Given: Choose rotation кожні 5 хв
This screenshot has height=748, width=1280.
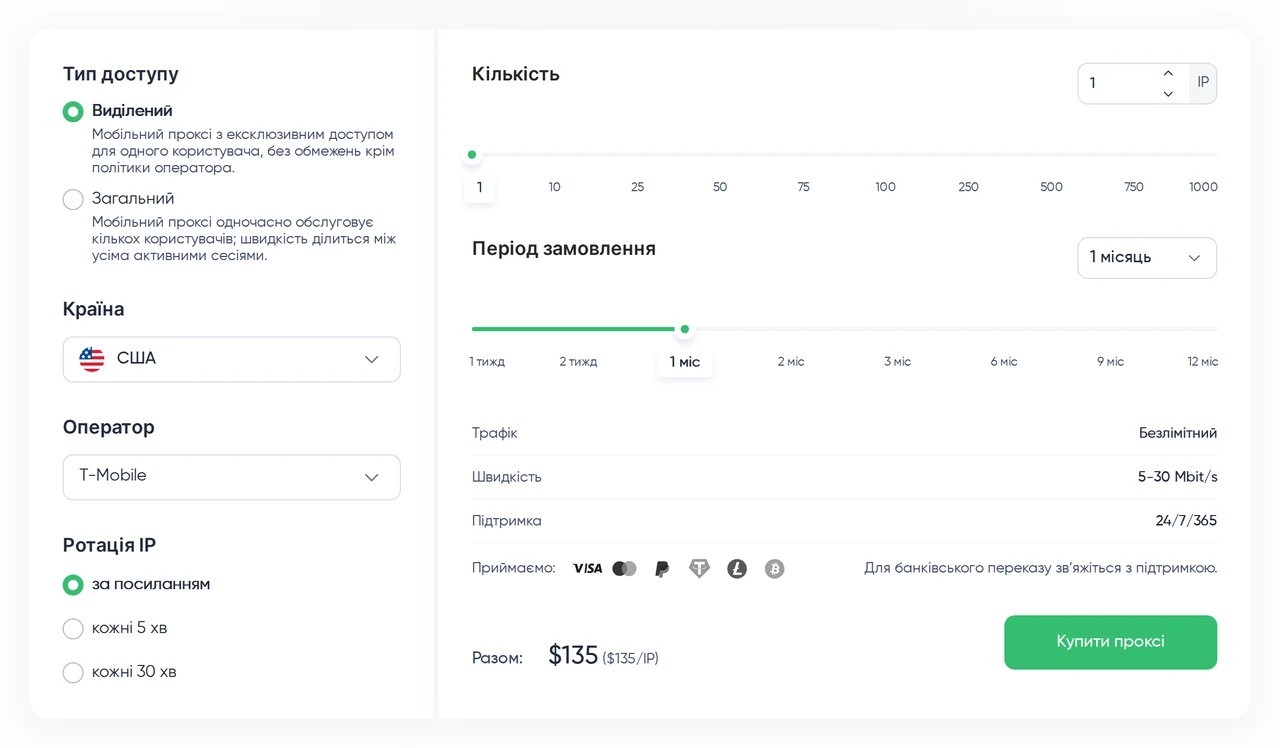Looking at the screenshot, I should click(x=73, y=628).
